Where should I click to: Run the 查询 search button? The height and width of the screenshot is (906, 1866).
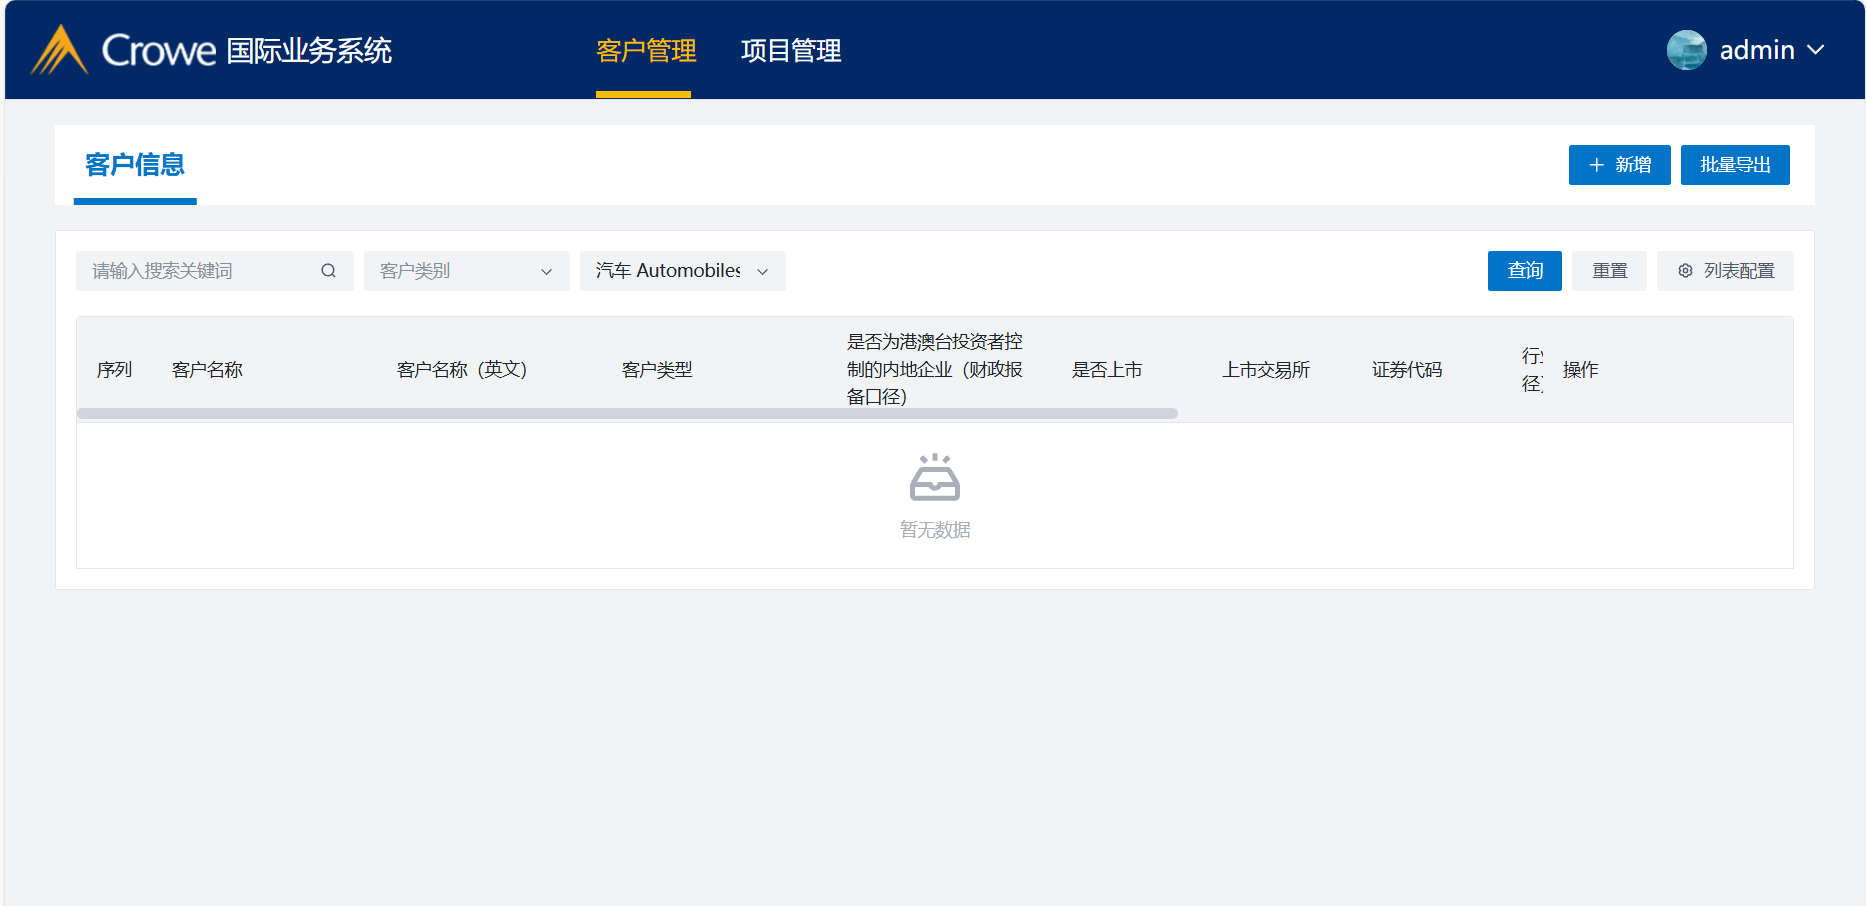[1525, 271]
